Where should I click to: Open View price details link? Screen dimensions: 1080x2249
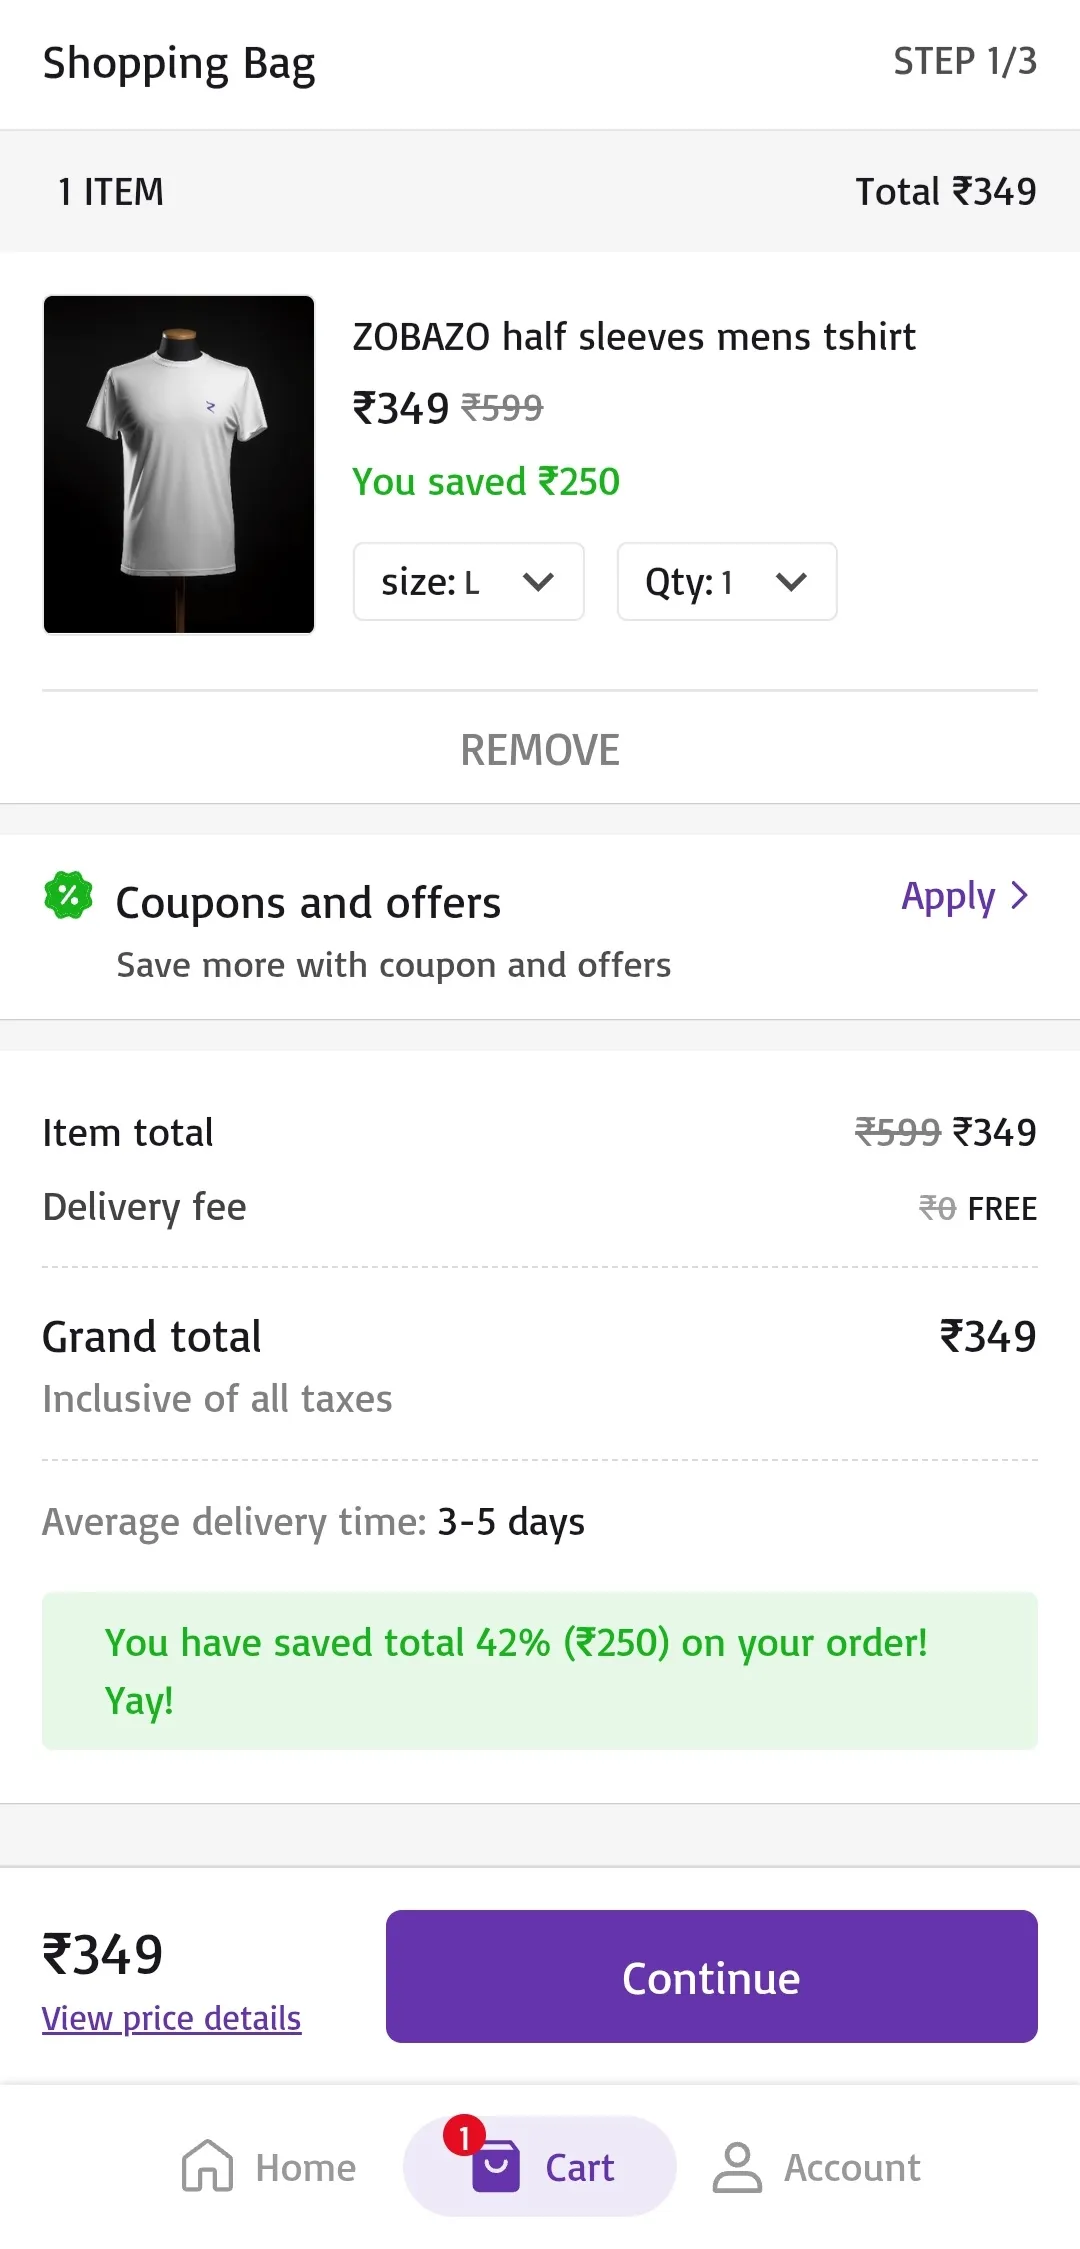171,2019
